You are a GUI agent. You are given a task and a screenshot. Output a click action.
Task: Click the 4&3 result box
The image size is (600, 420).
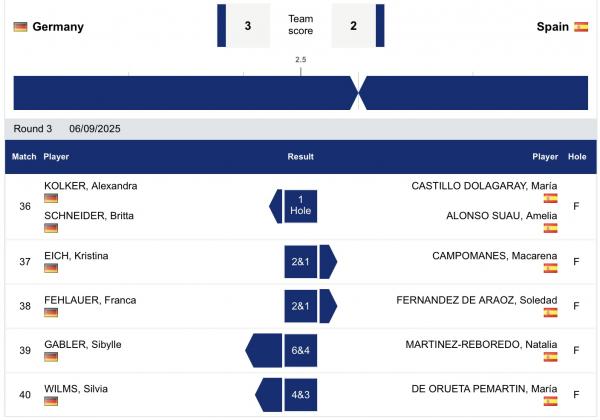300,395
